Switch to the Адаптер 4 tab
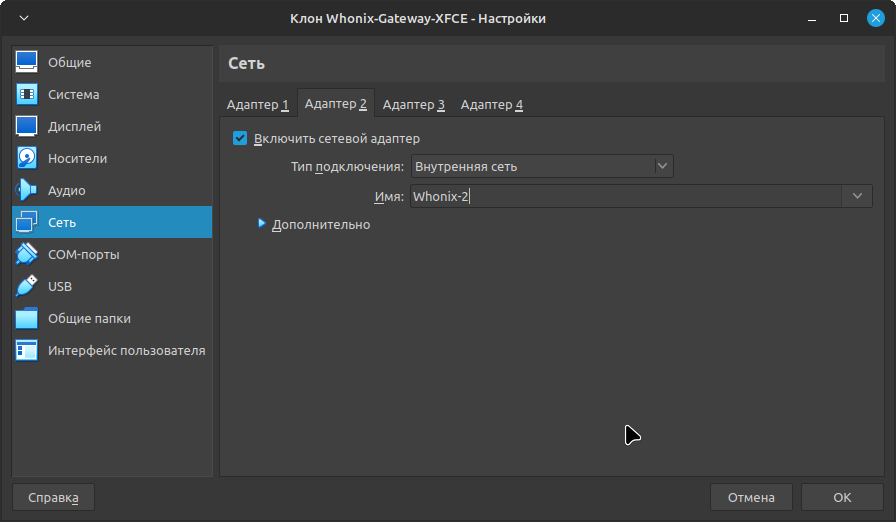This screenshot has height=522, width=896. pos(491,105)
